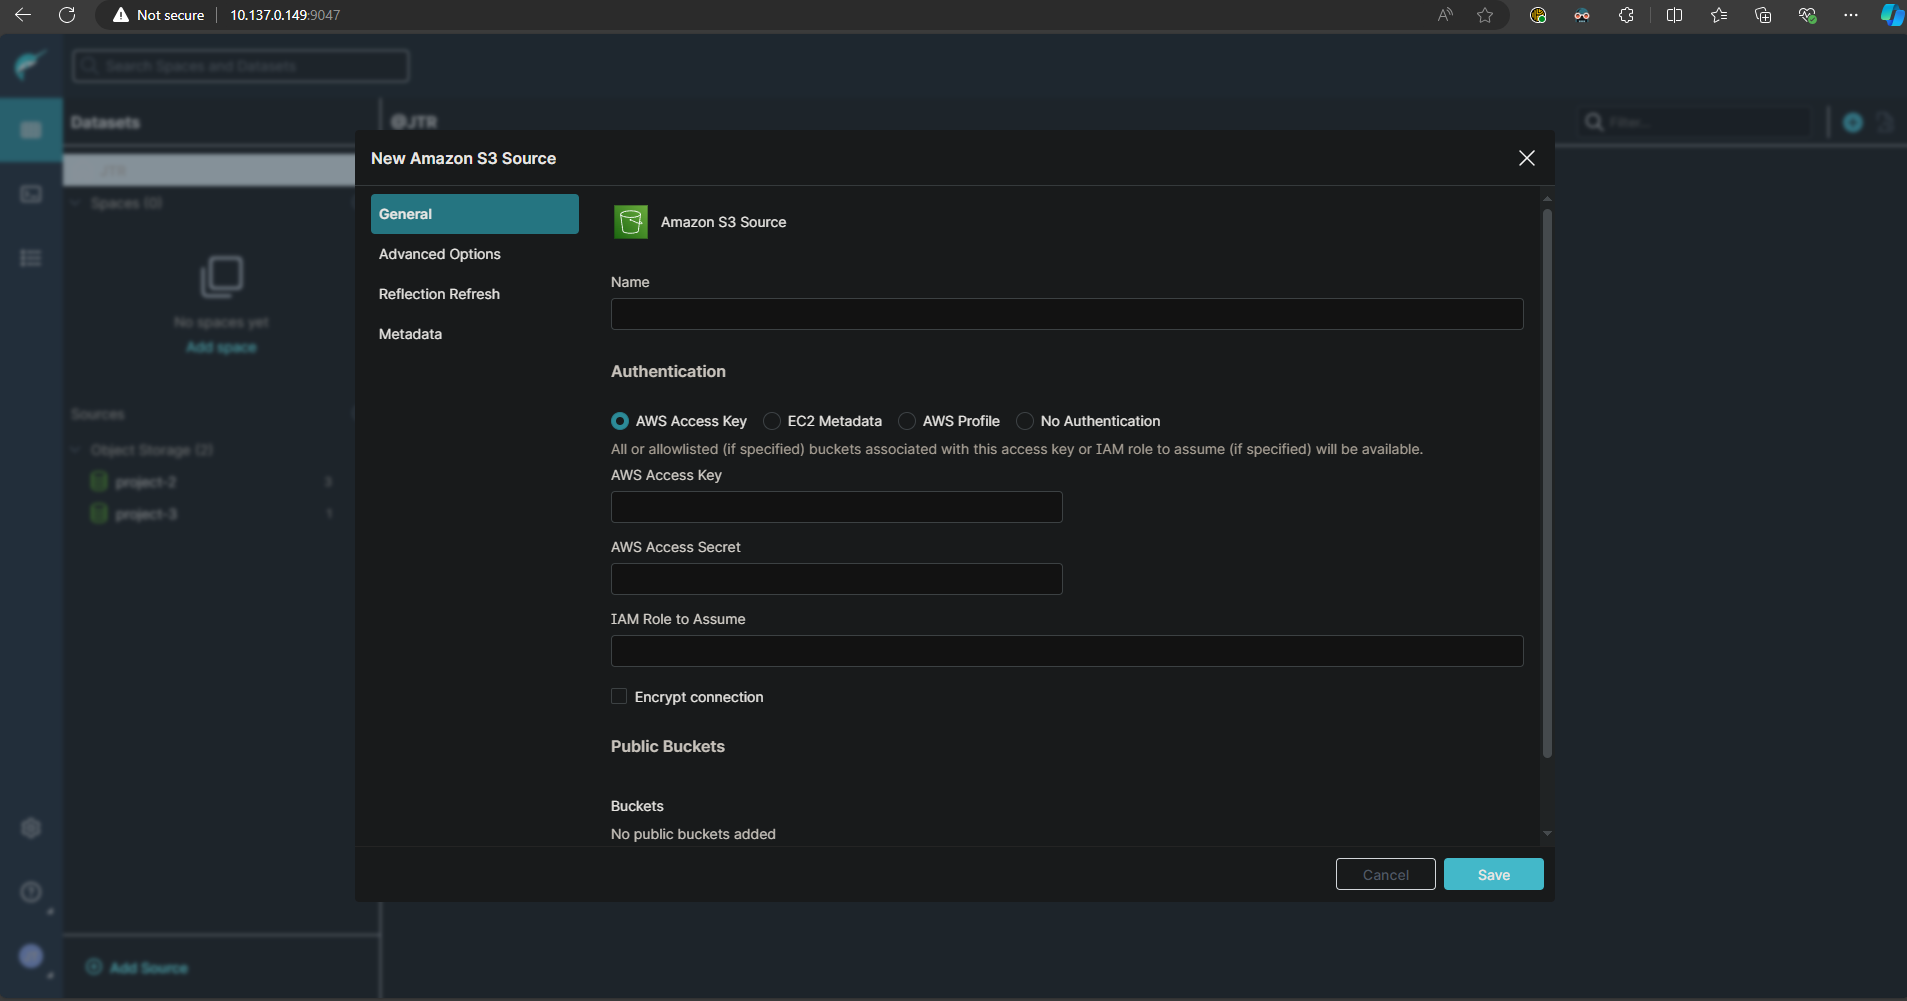Collapse Object Storage section expander
This screenshot has height=1001, width=1907.
(x=76, y=450)
